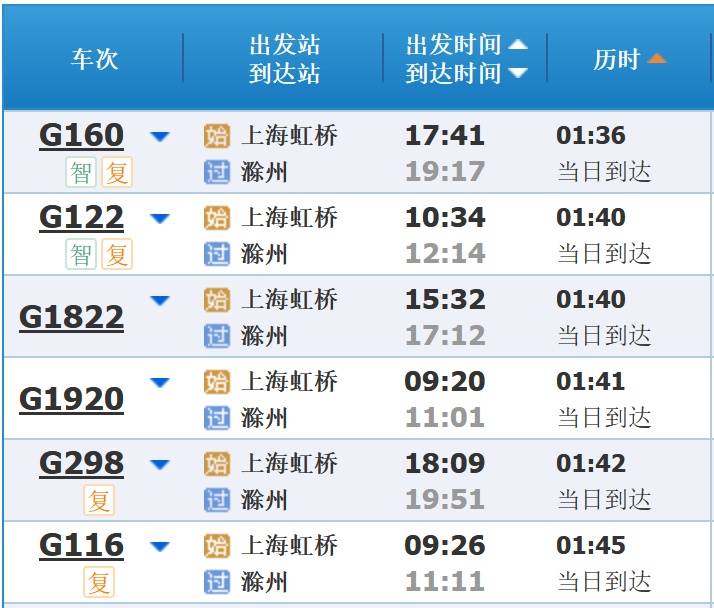The width and height of the screenshot is (714, 608).
Task: Expand stop details for train G1822
Action: (x=160, y=300)
